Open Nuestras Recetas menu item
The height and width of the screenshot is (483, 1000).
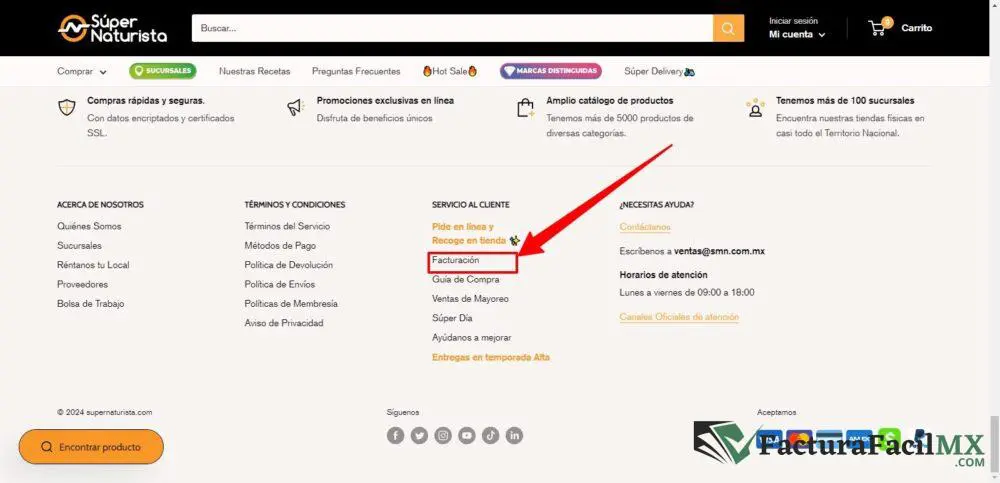[x=254, y=71]
